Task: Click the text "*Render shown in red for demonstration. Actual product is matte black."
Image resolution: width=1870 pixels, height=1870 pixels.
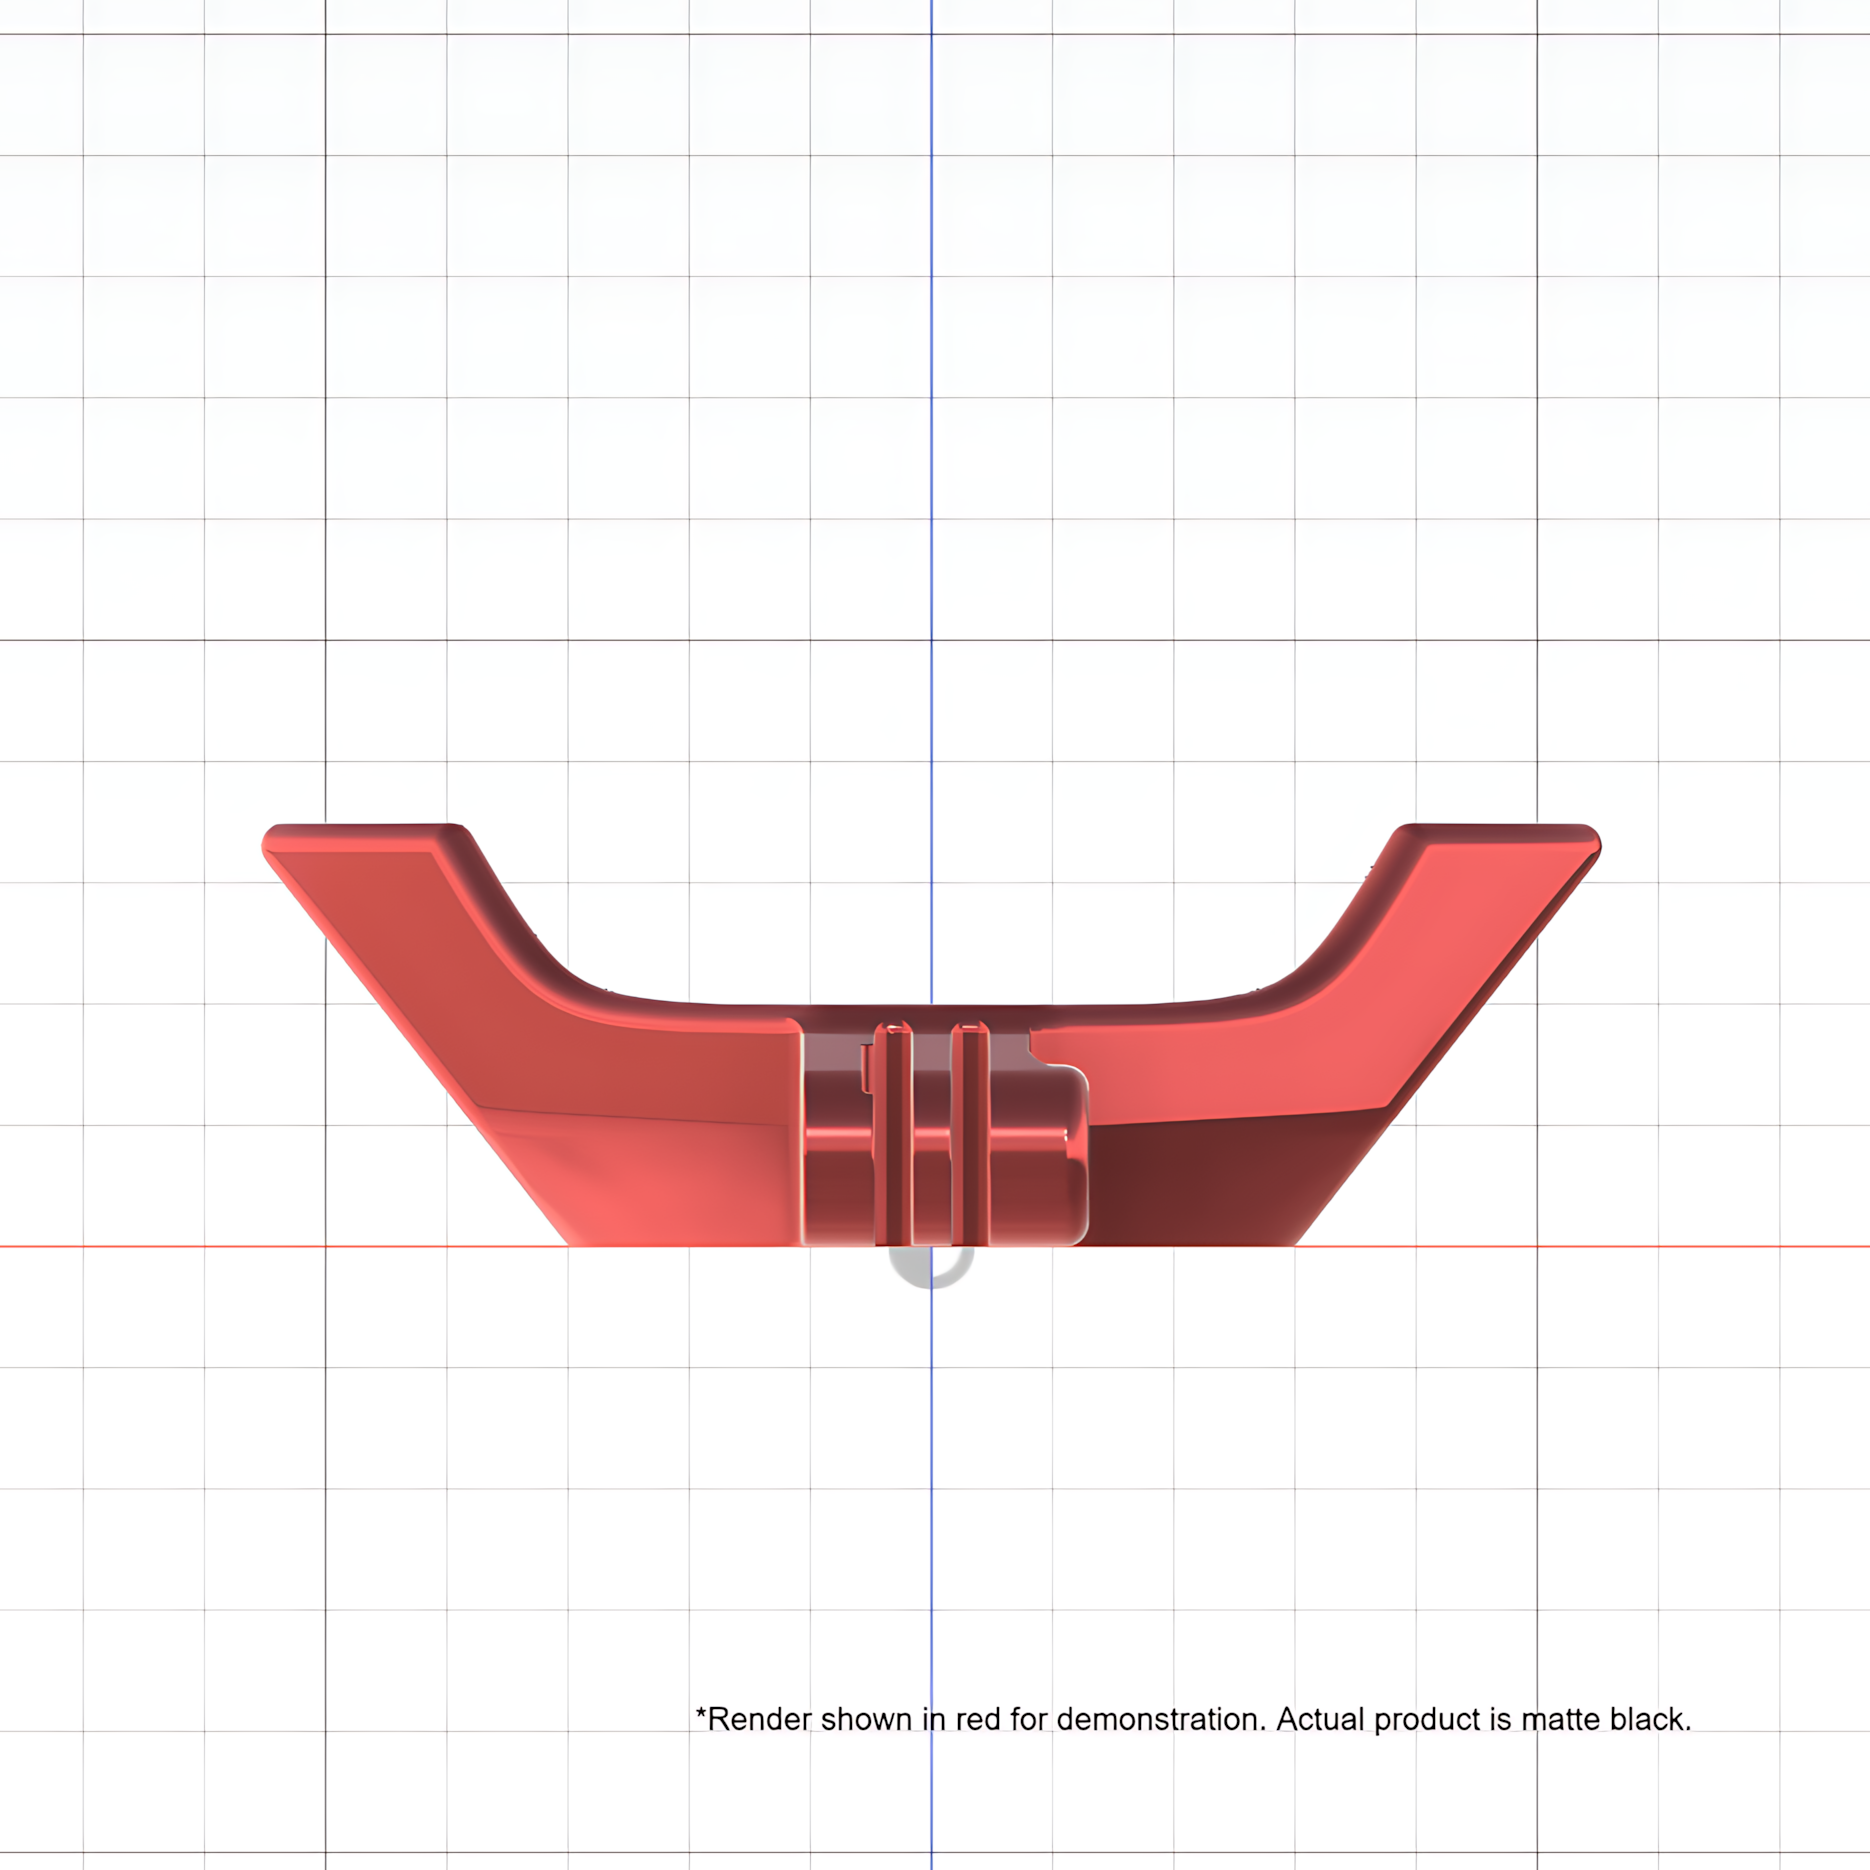Action: click(1193, 1719)
